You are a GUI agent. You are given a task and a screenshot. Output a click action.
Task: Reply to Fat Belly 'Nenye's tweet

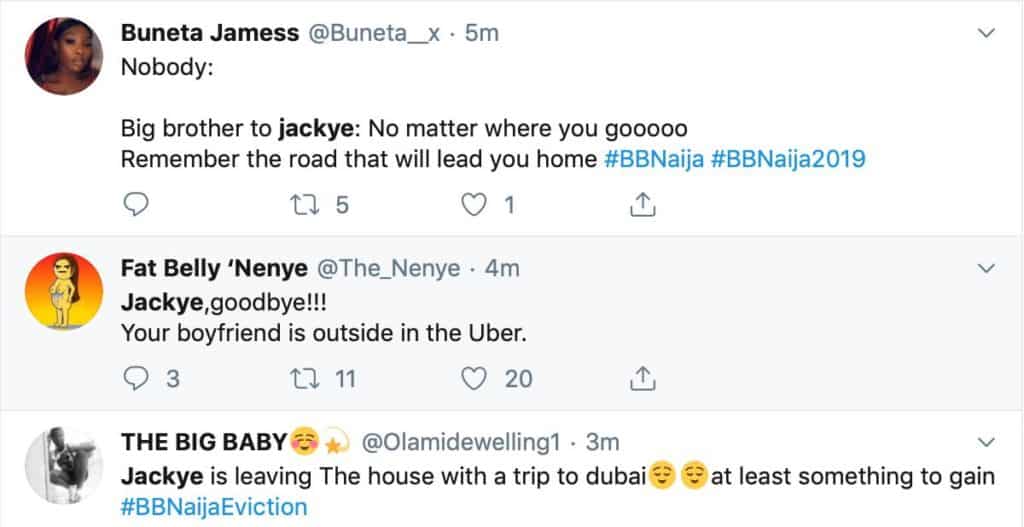click(136, 379)
